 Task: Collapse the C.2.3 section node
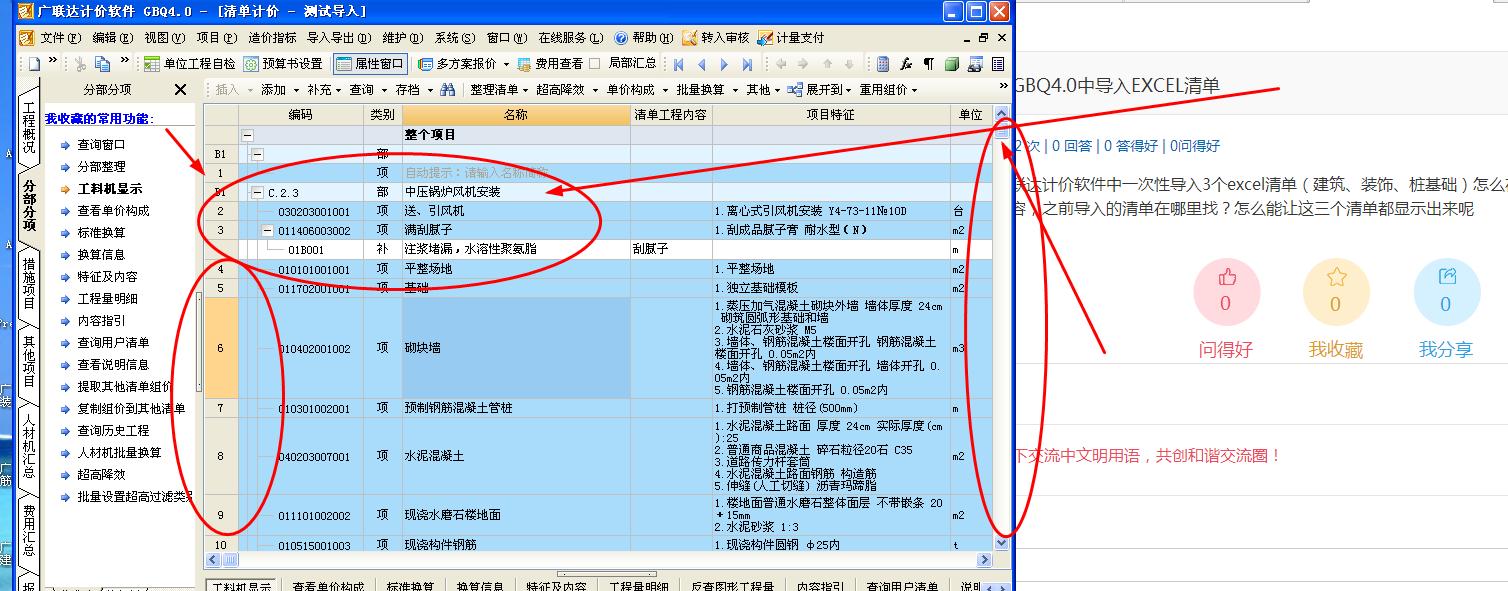coord(258,192)
